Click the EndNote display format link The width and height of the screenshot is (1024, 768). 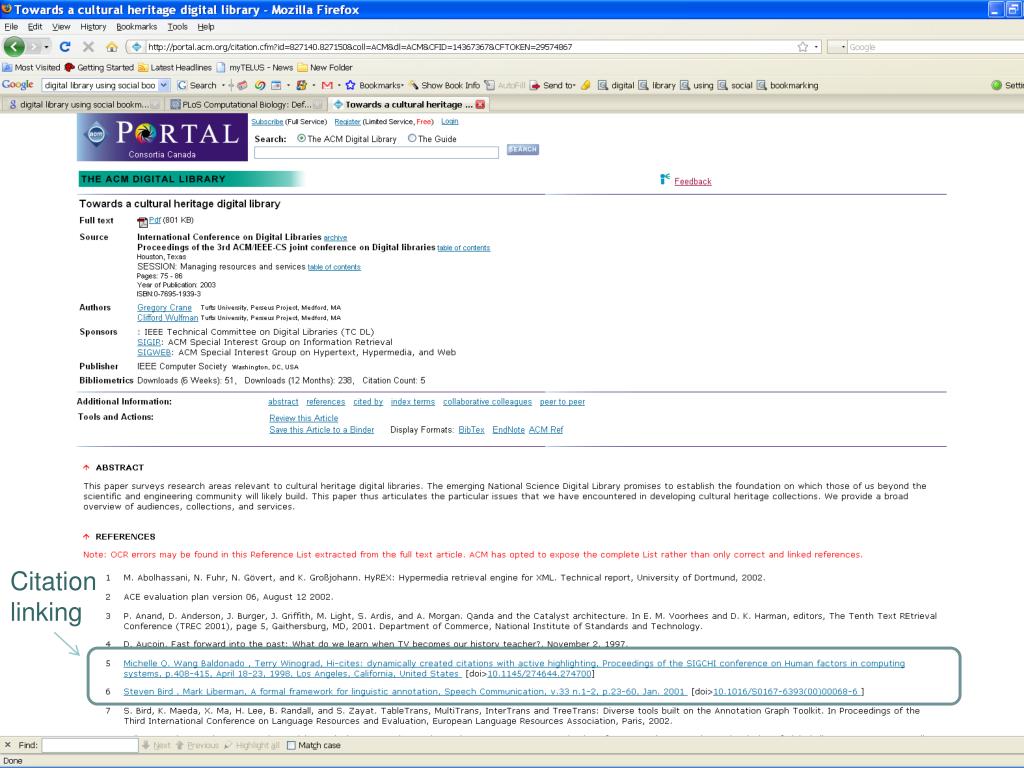click(509, 430)
